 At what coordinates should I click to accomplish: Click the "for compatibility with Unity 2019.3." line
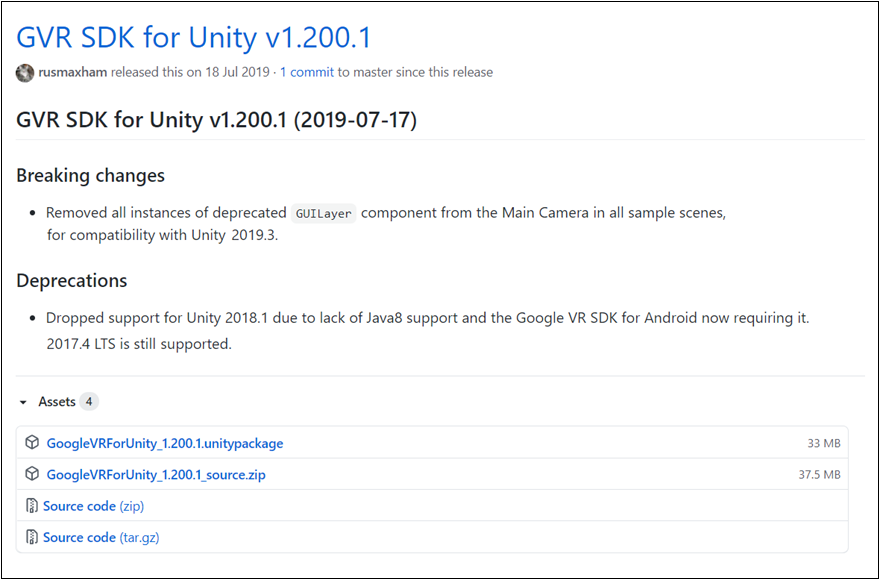click(163, 235)
